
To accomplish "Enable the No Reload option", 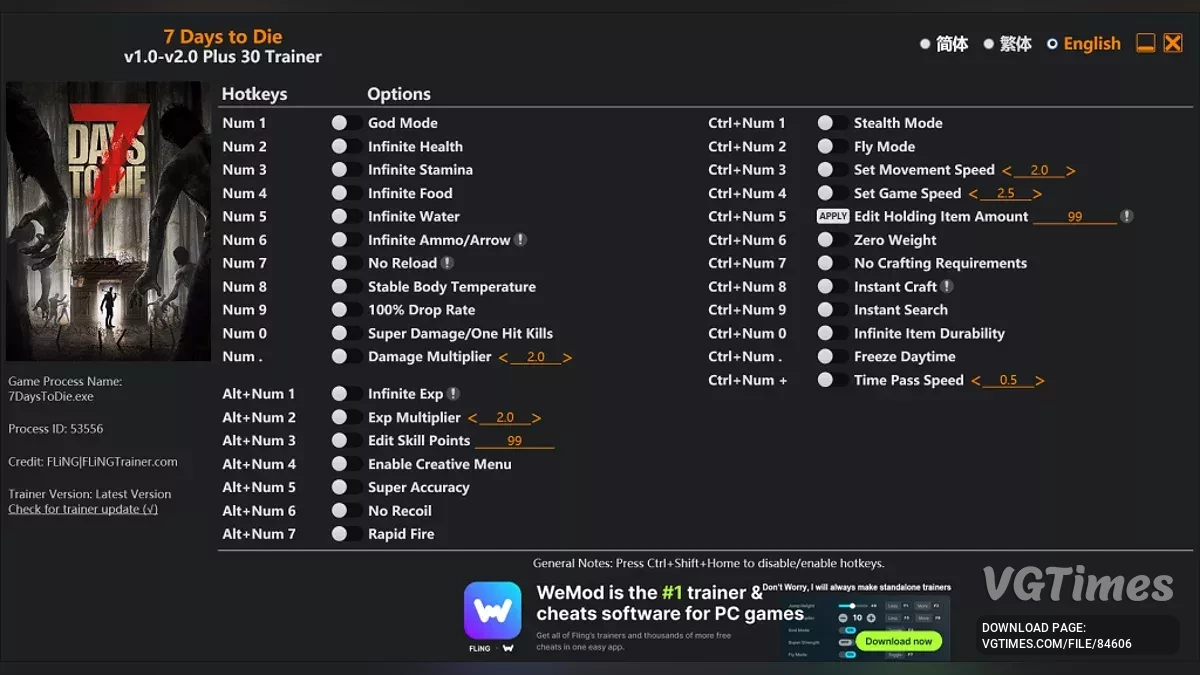I will [347, 263].
